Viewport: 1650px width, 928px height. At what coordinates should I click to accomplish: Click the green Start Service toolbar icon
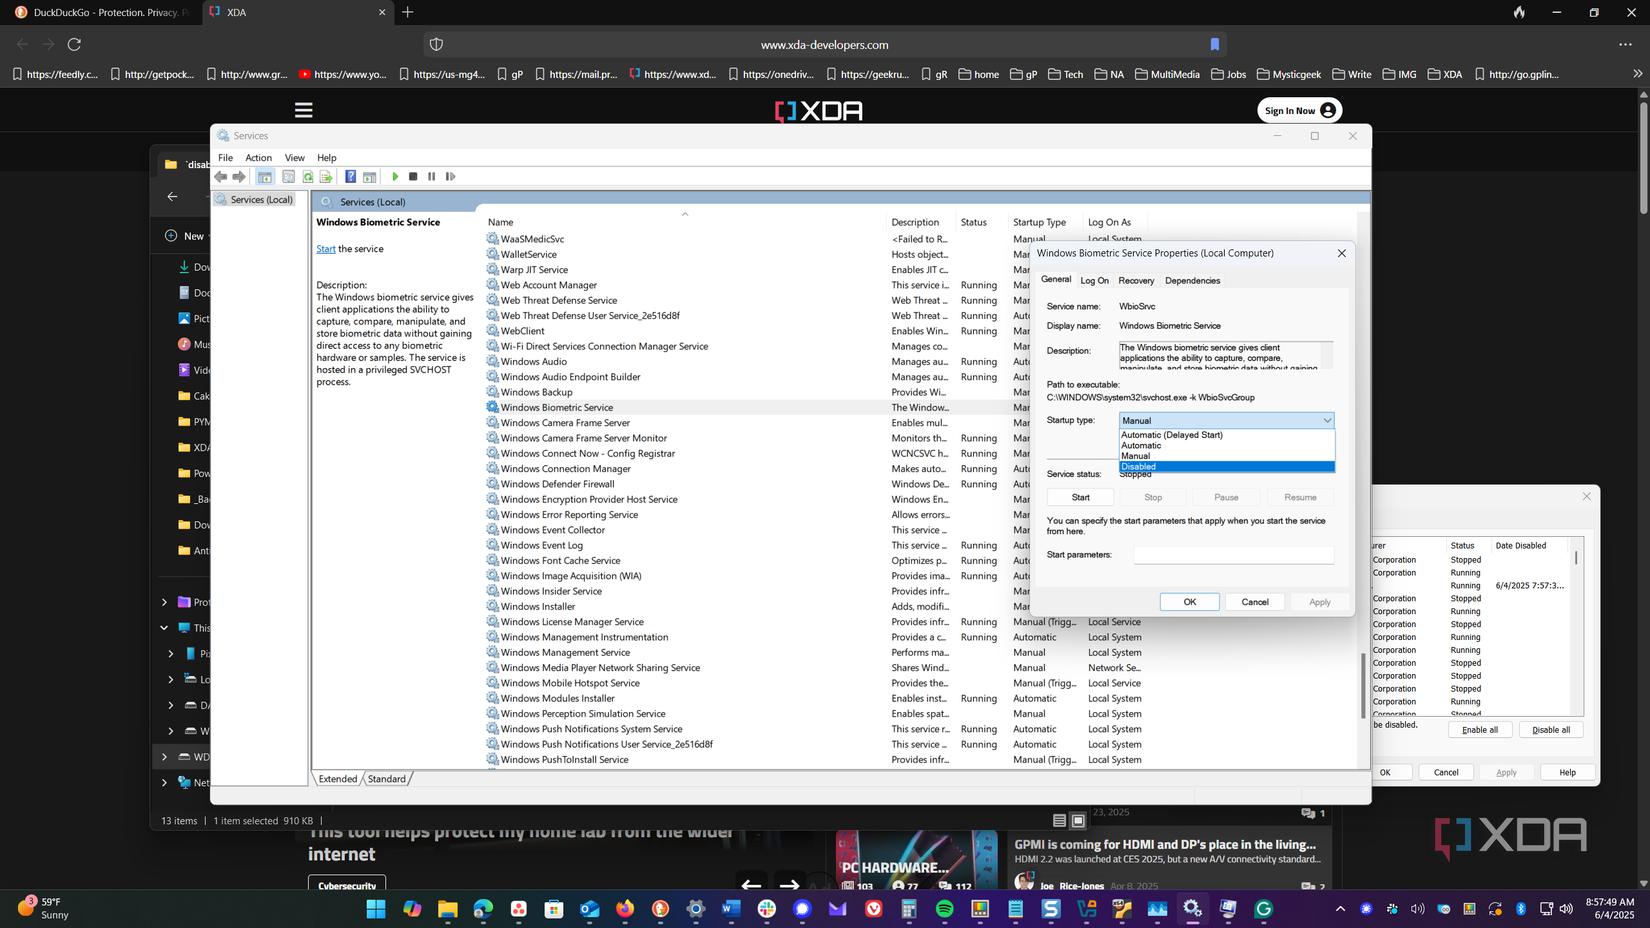[395, 177]
